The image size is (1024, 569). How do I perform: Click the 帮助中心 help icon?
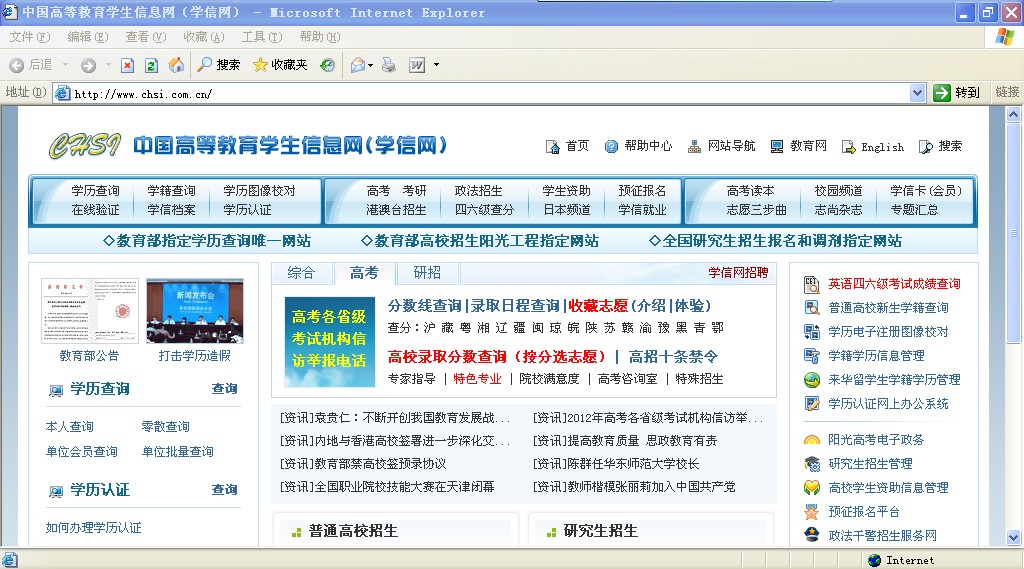click(611, 146)
